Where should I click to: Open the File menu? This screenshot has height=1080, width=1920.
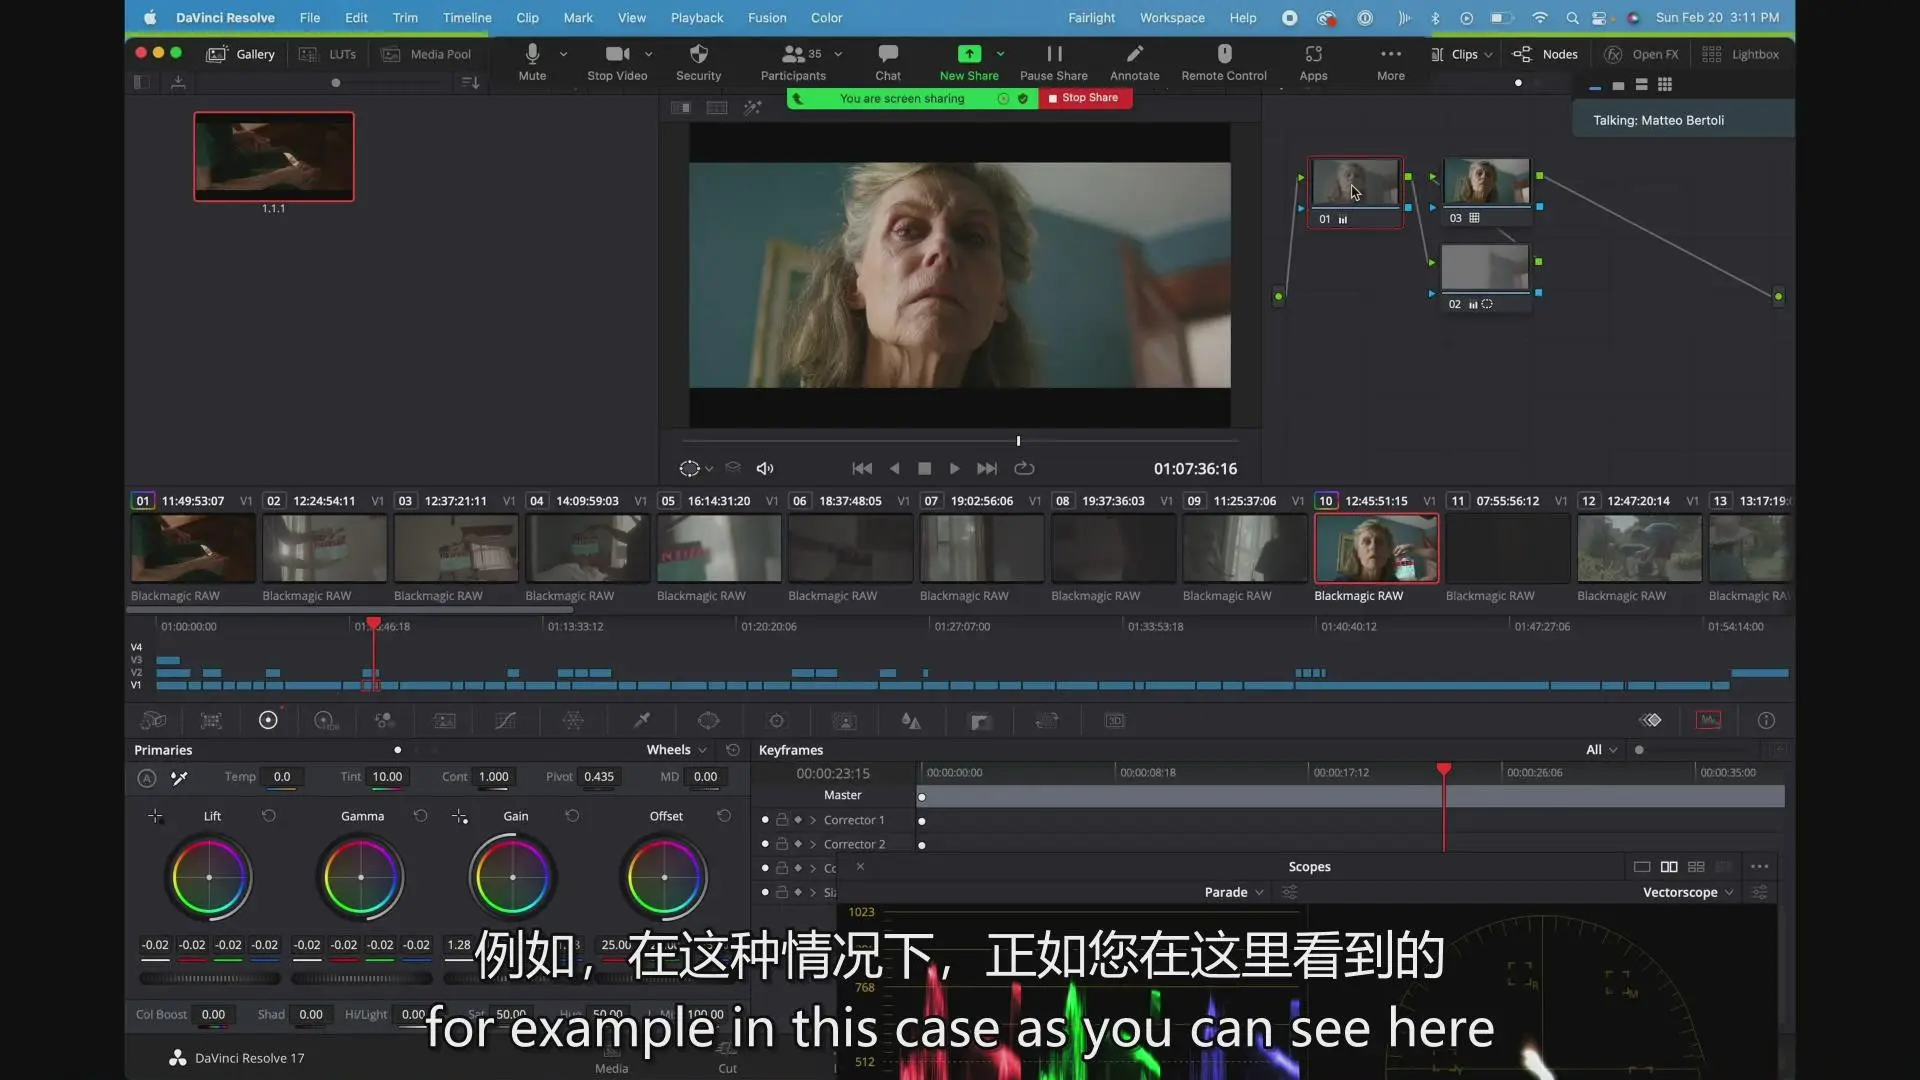tap(310, 17)
